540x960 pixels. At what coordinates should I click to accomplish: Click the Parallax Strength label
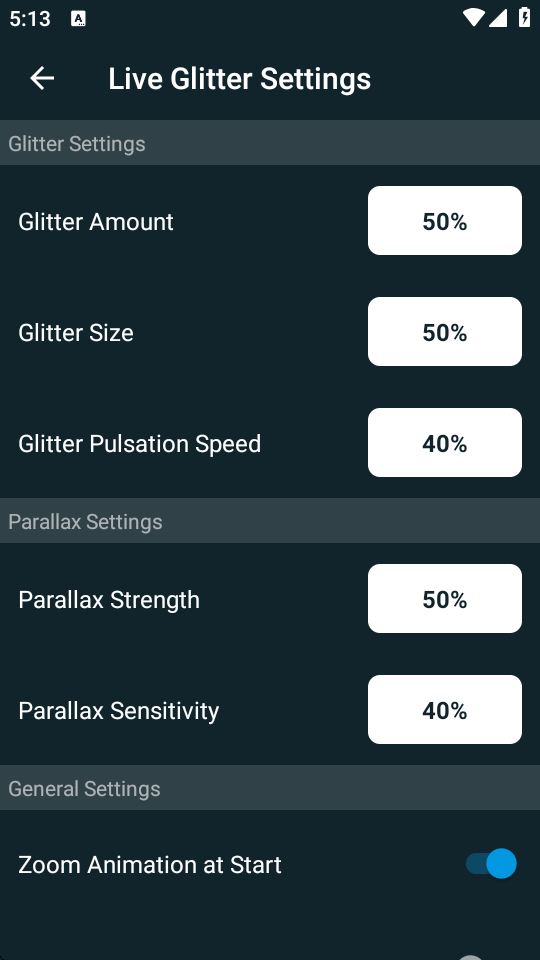(109, 600)
